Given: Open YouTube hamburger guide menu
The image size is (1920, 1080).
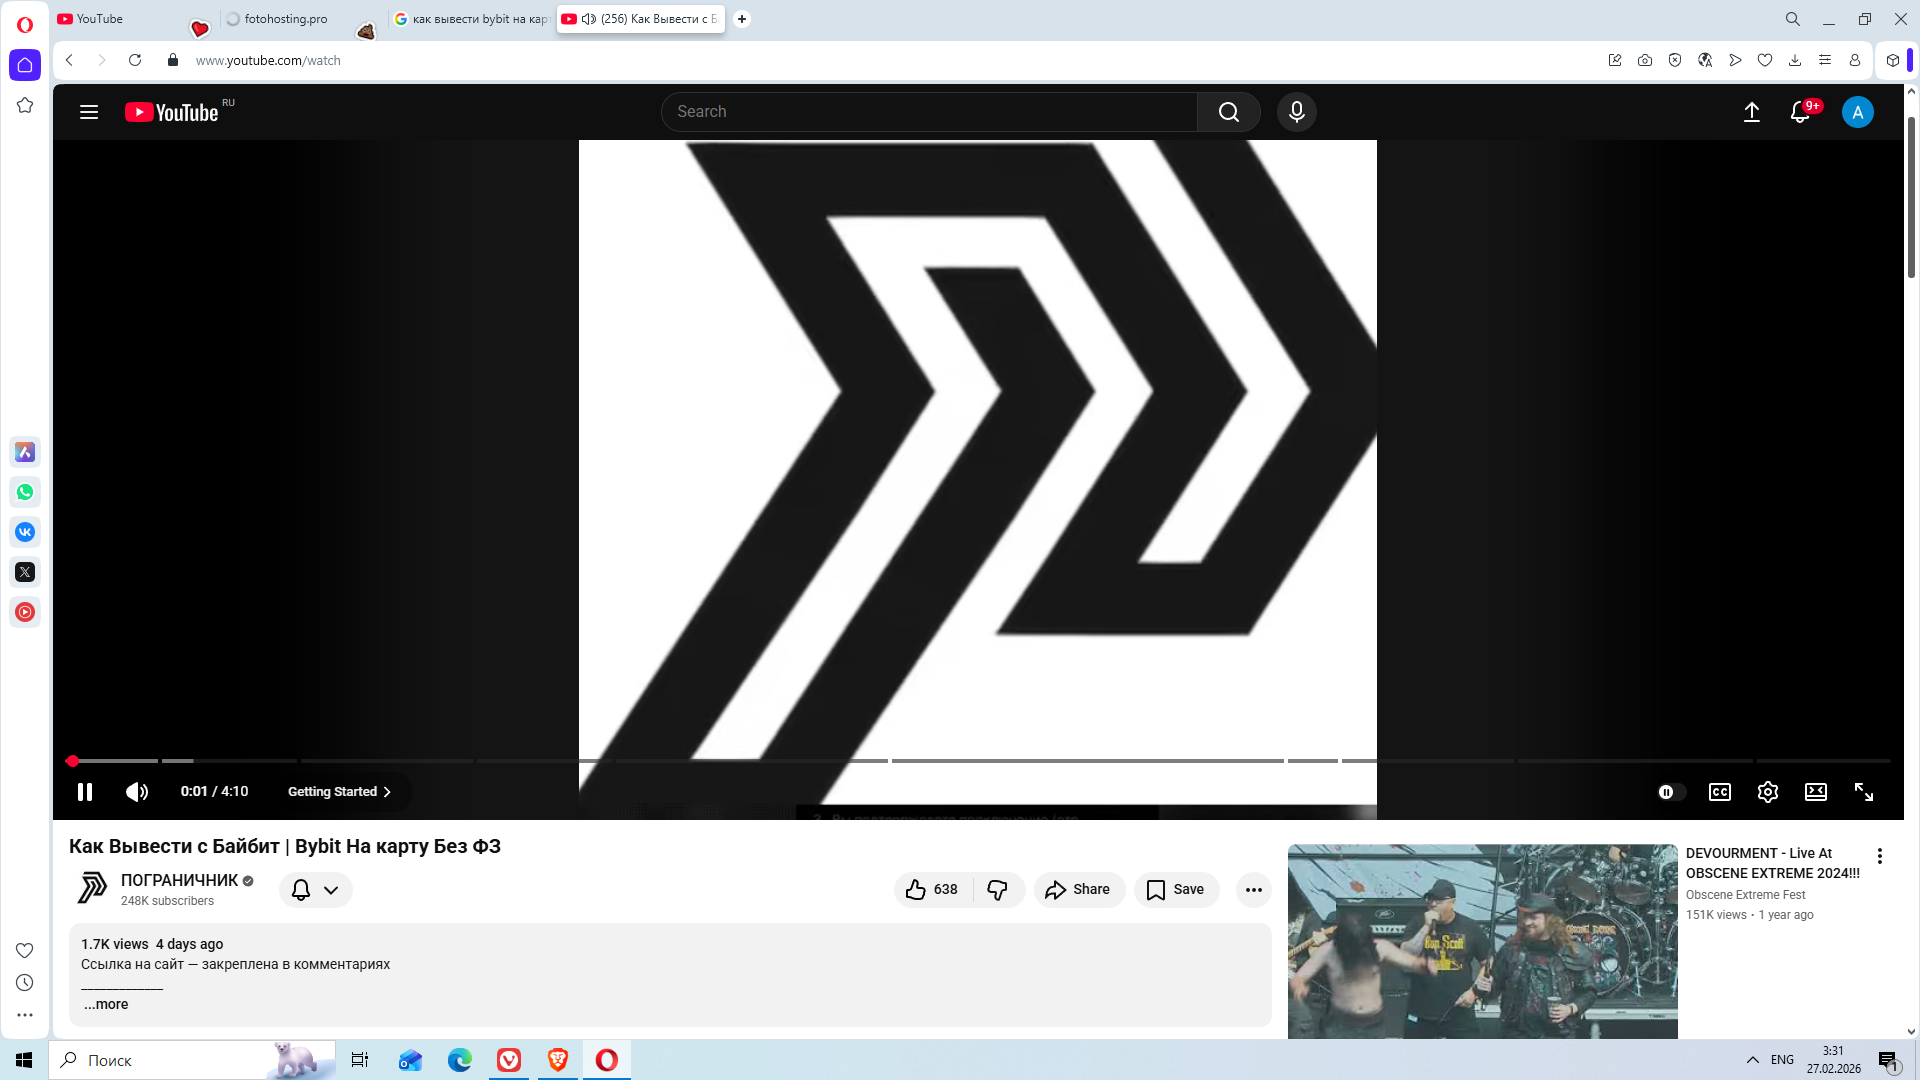Looking at the screenshot, I should coord(89,112).
